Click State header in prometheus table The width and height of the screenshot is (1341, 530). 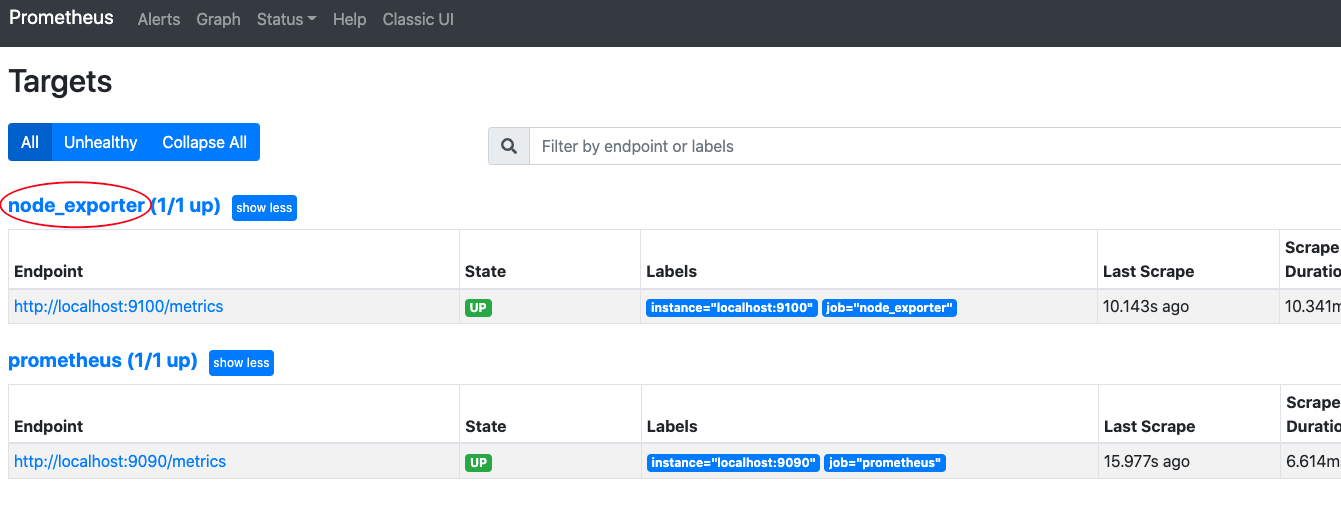(x=486, y=426)
